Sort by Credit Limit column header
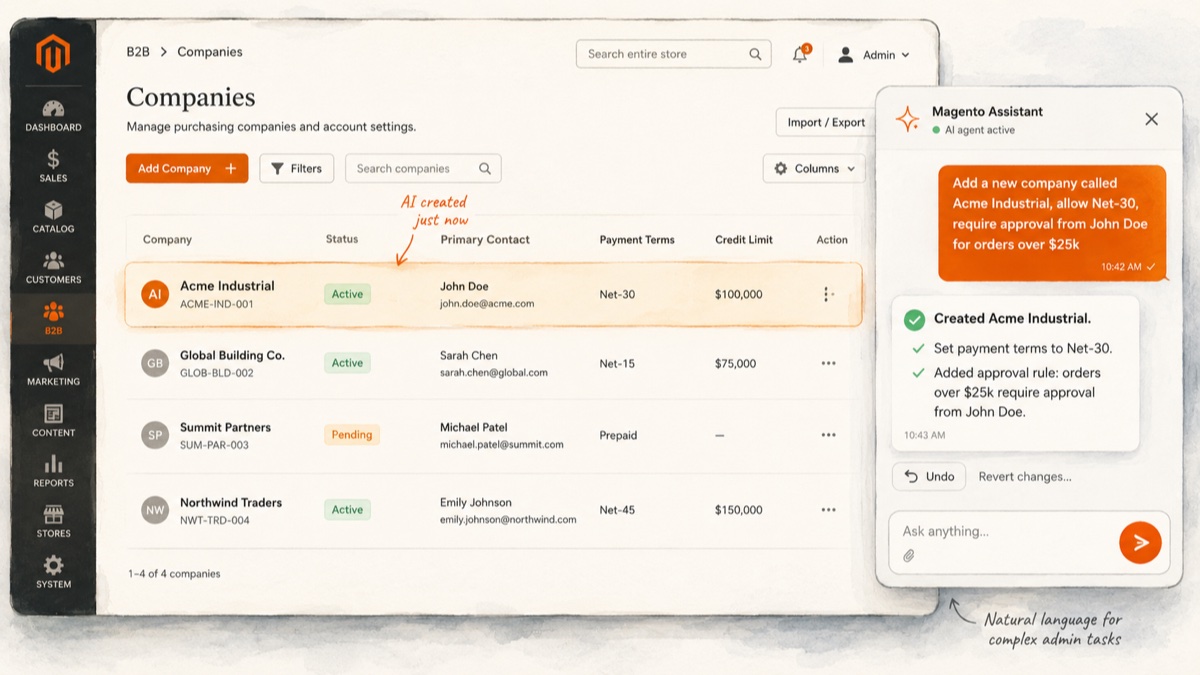The height and width of the screenshot is (675, 1200). 744,240
